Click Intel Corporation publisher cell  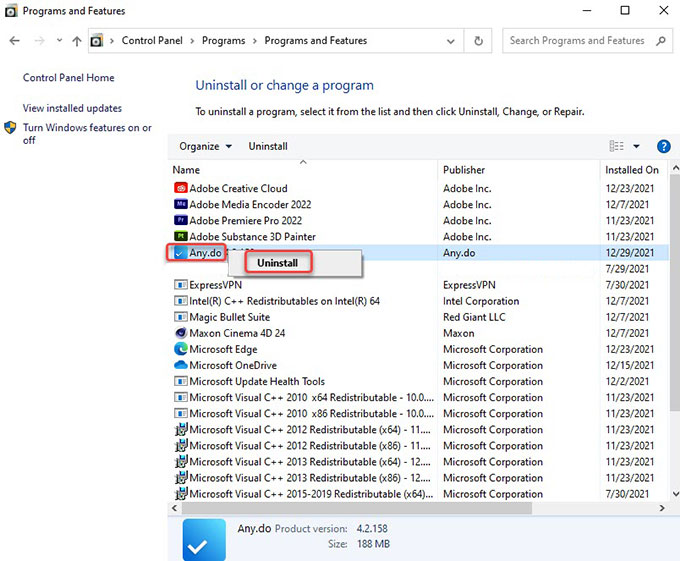(481, 301)
